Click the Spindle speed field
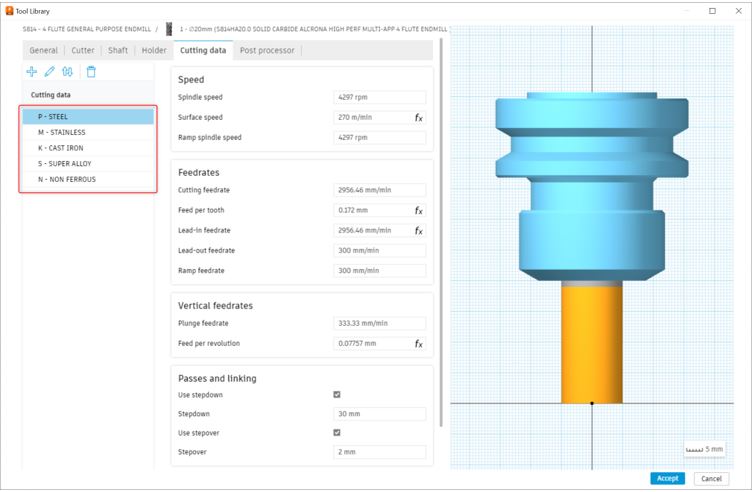The height and width of the screenshot is (492, 756). point(379,97)
